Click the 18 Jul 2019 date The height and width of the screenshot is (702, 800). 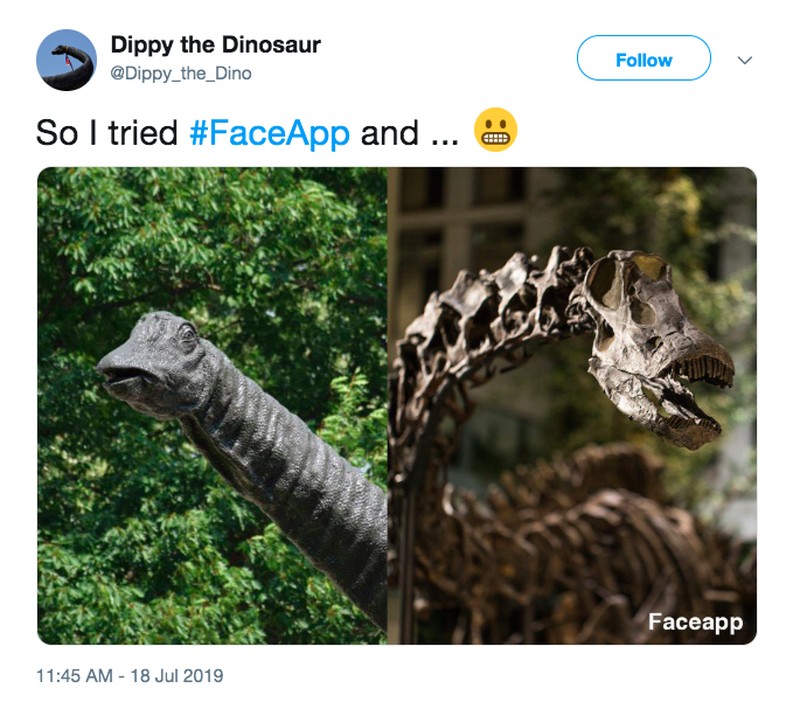click(176, 676)
